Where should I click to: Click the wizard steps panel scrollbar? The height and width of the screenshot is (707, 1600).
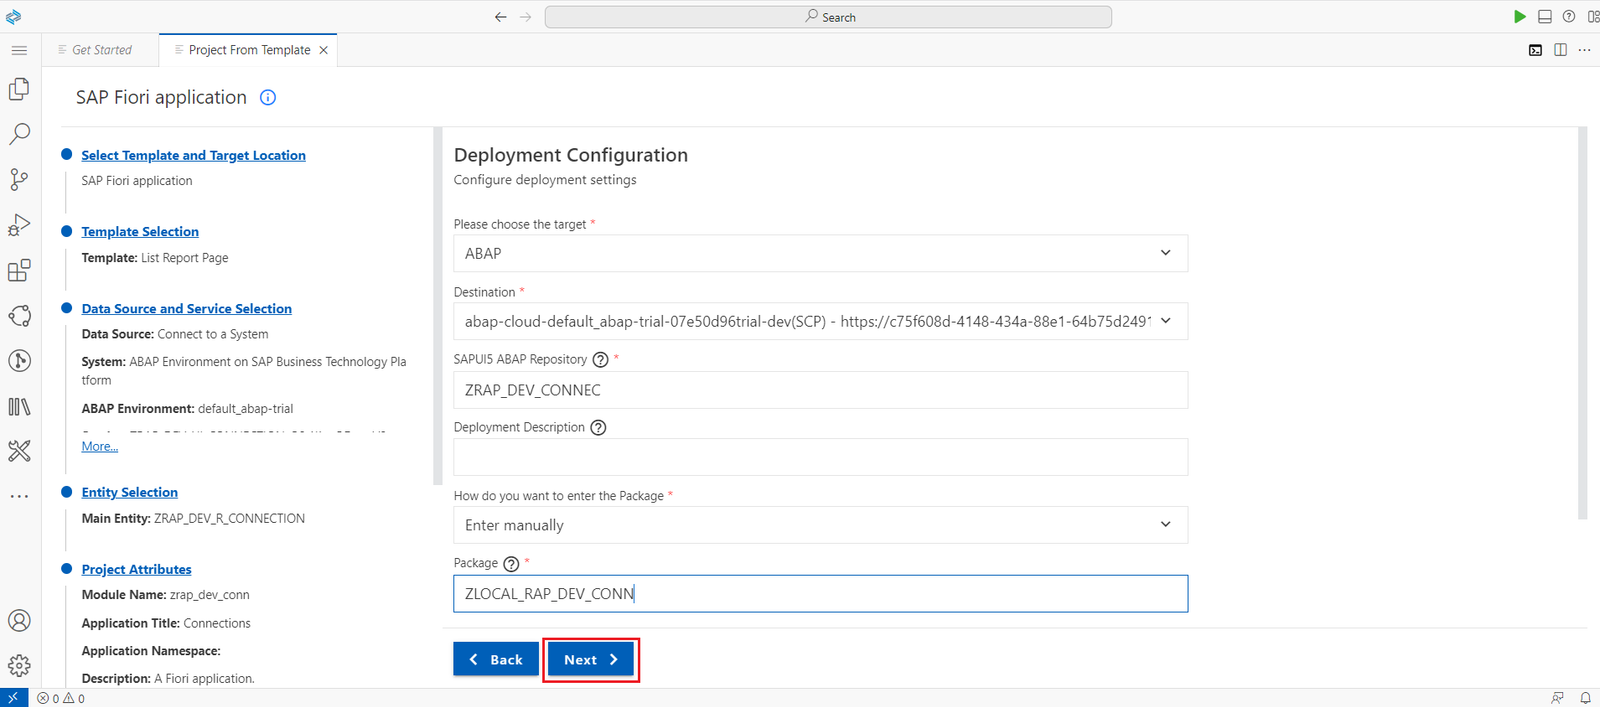click(437, 306)
